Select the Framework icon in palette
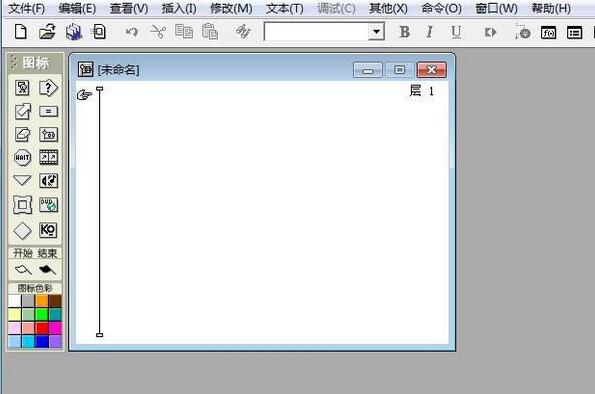595x394 pixels. click(x=22, y=205)
